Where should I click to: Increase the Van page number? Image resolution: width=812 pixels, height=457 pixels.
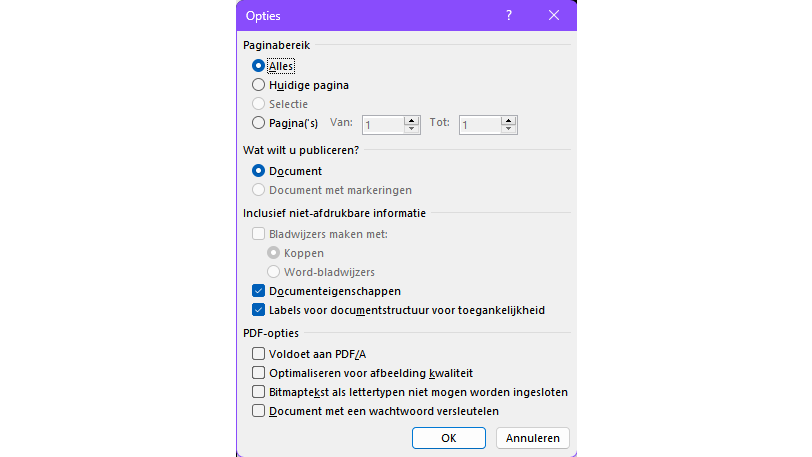click(x=411, y=120)
